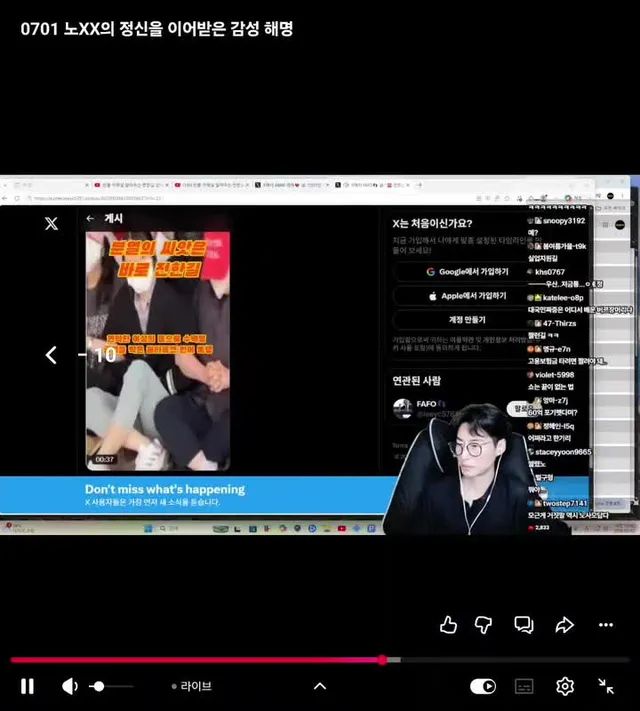Toggle subtitles with the captions icon
Image resolution: width=640 pixels, height=711 pixels.
524,686
